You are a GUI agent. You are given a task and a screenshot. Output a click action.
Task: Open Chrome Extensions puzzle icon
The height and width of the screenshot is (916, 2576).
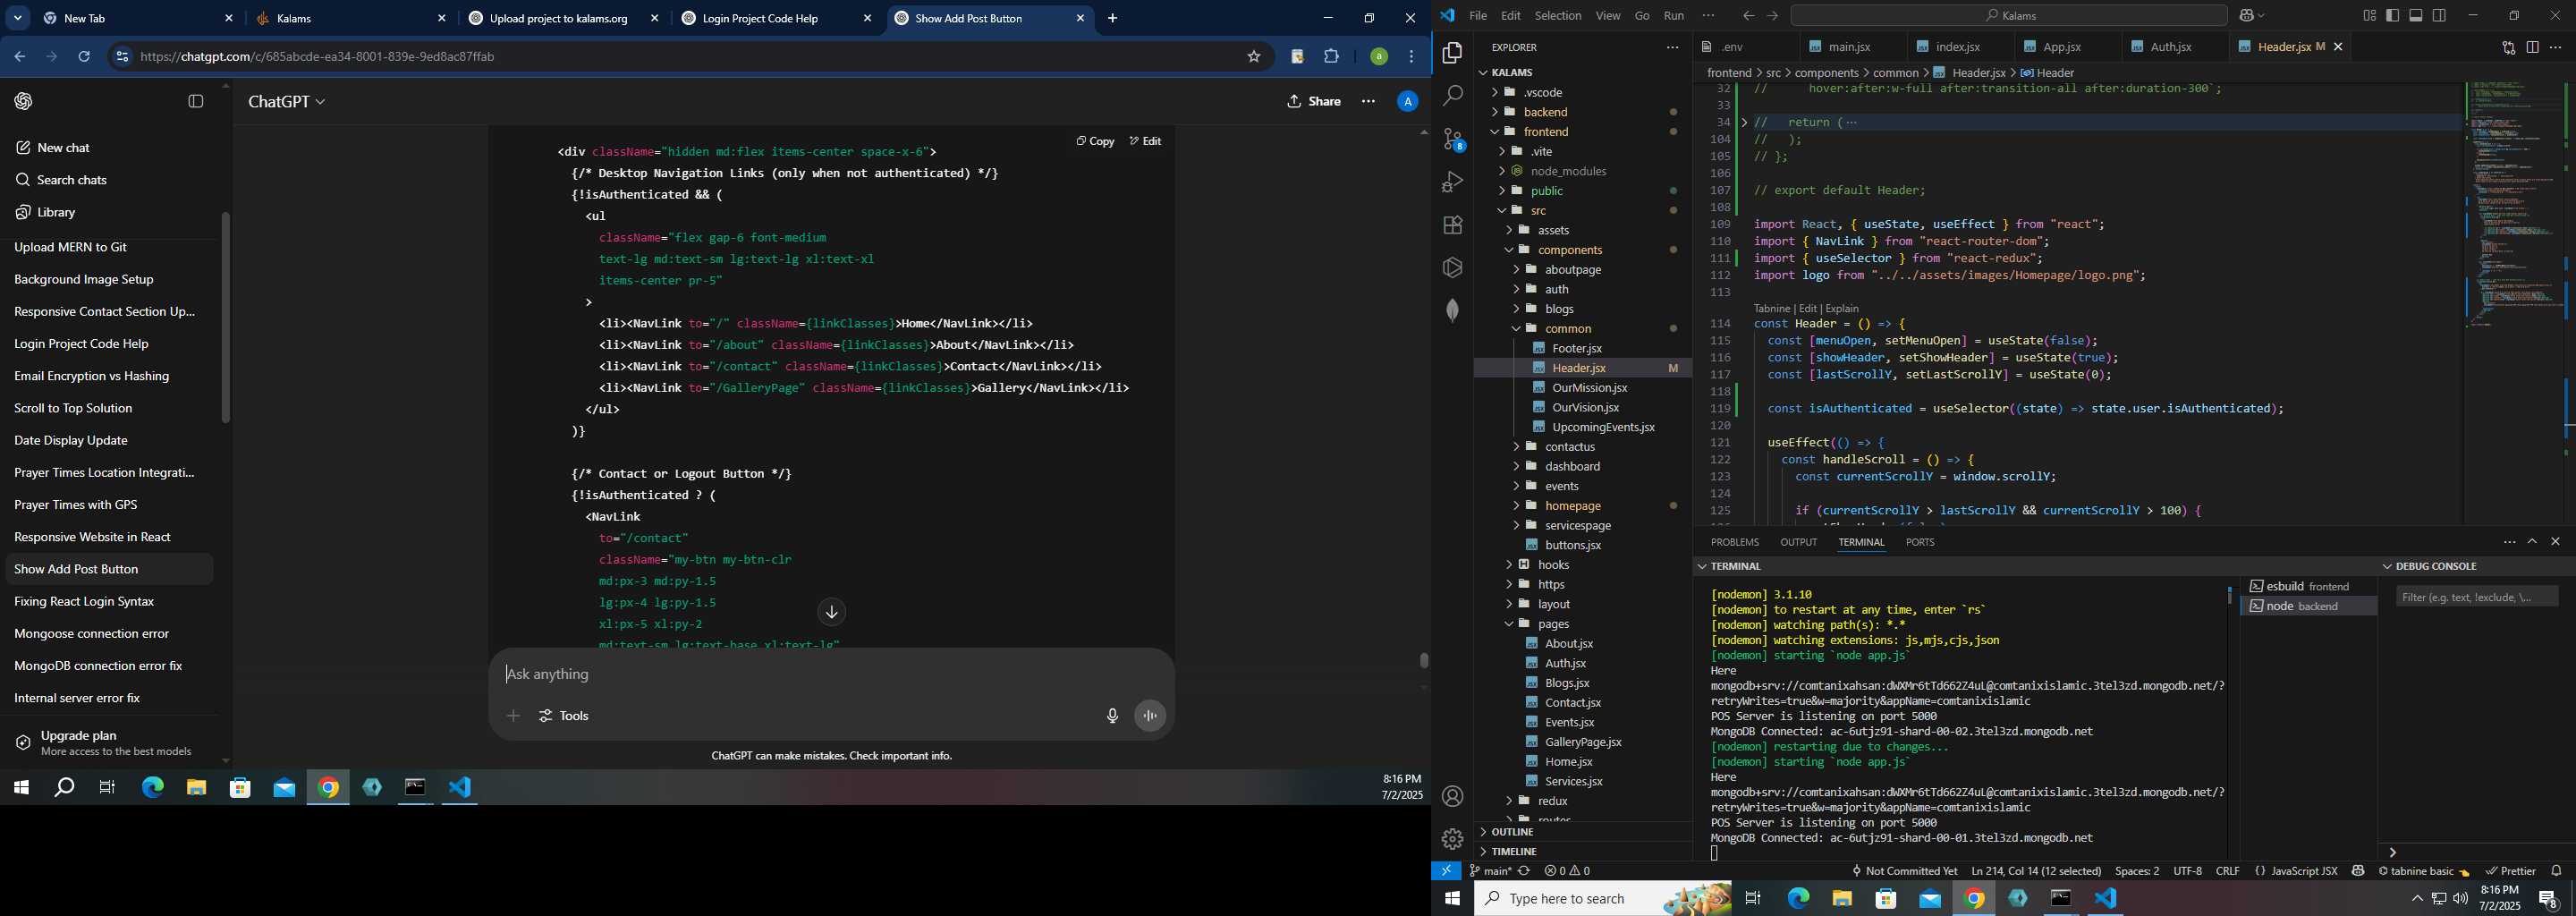(1332, 57)
